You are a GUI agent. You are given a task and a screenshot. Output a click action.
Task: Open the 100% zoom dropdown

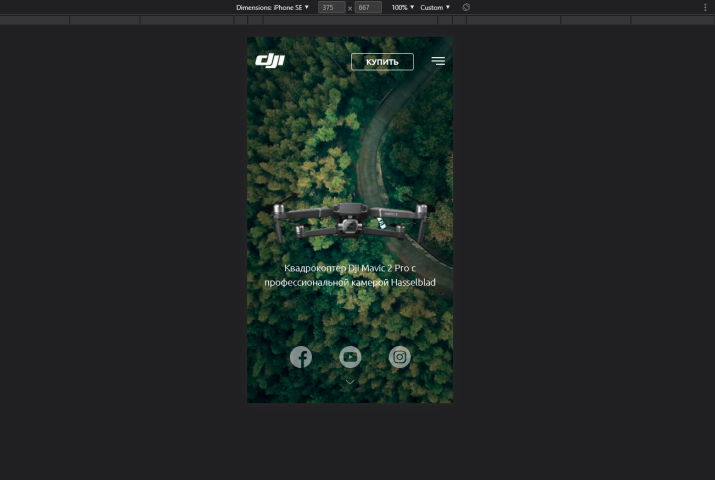pos(403,7)
